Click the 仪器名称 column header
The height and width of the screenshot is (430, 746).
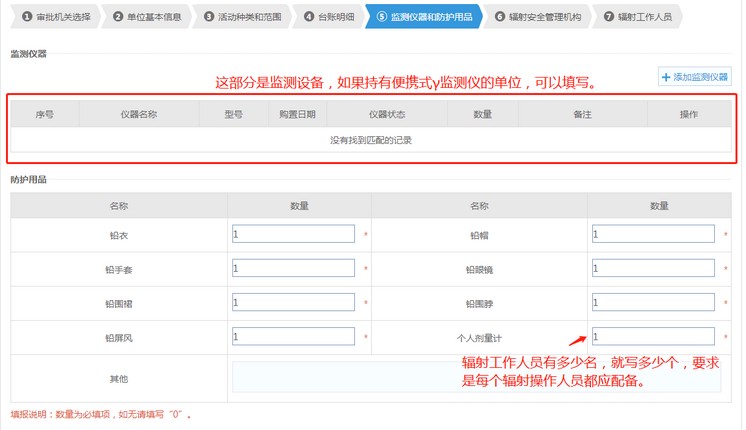pos(138,114)
